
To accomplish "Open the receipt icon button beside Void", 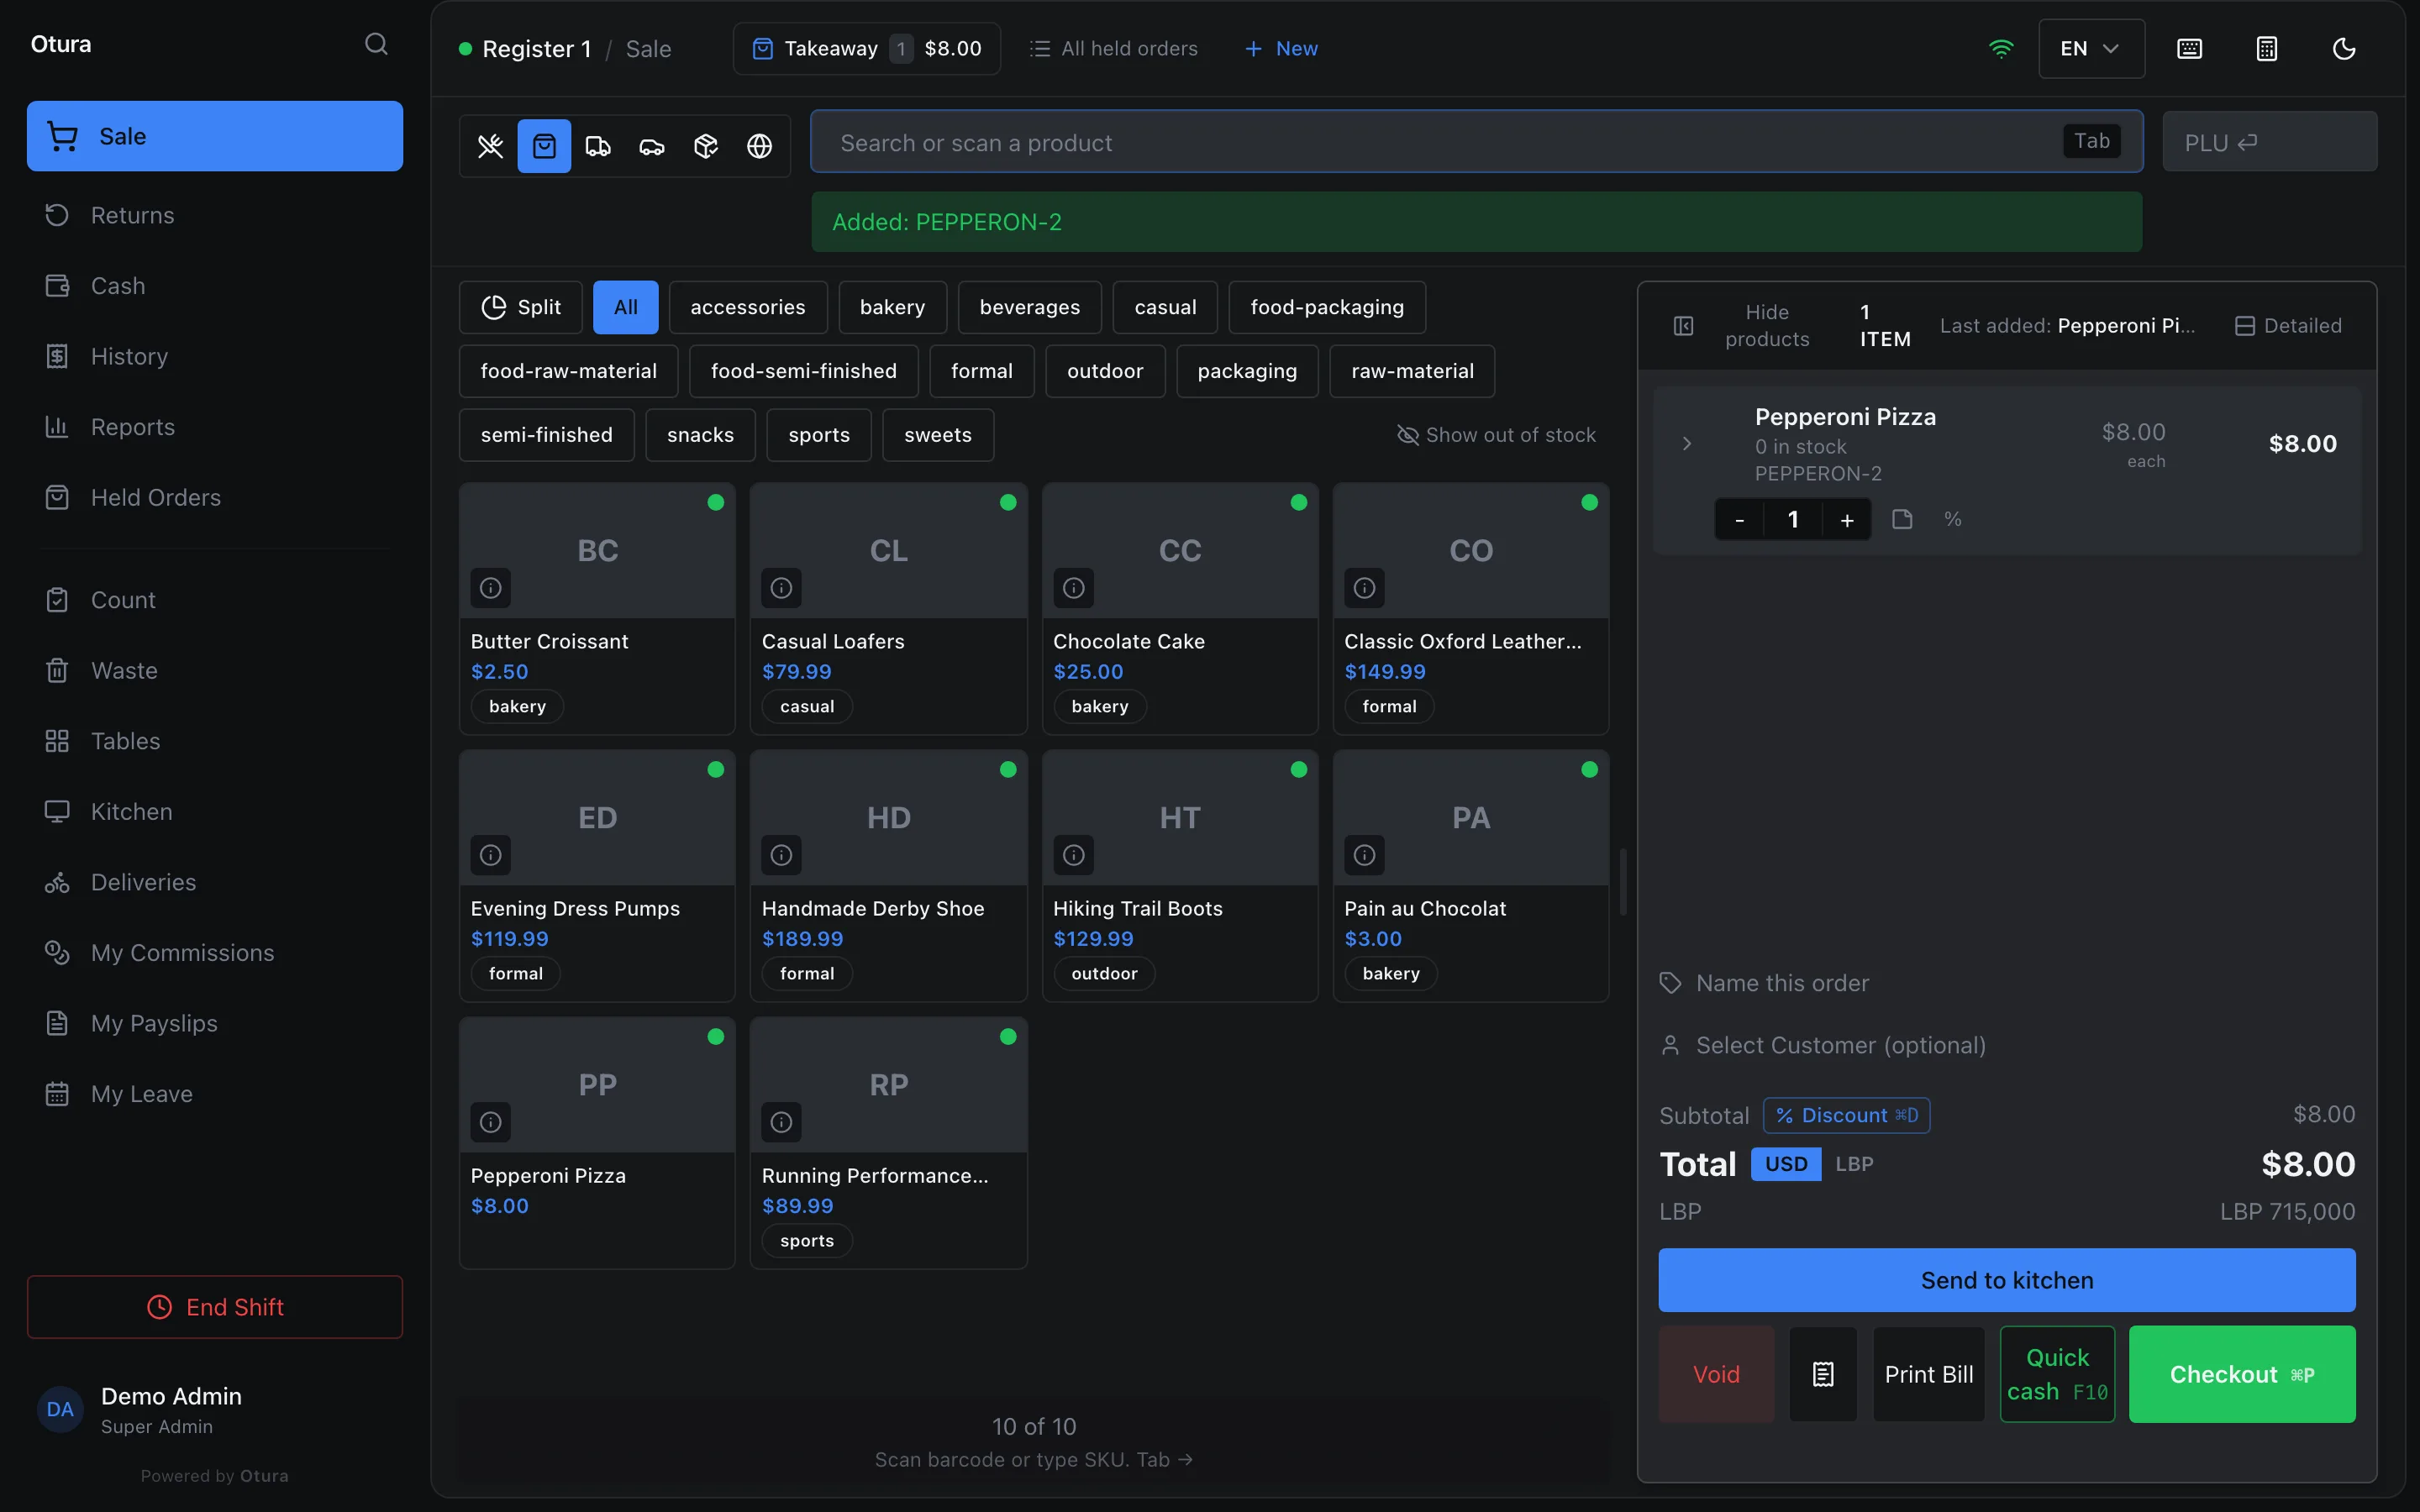I will (1823, 1374).
